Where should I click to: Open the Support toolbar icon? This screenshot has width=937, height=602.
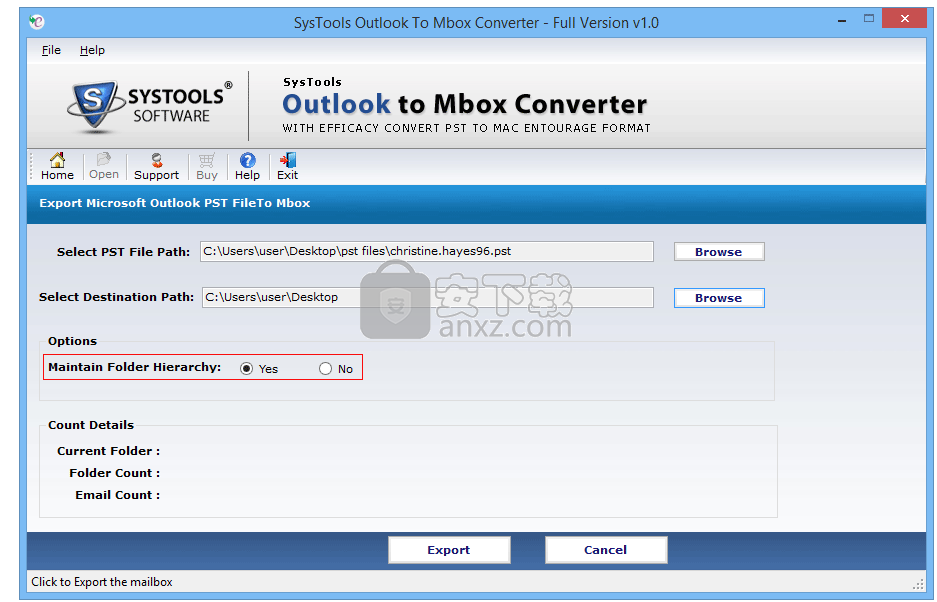tap(157, 166)
